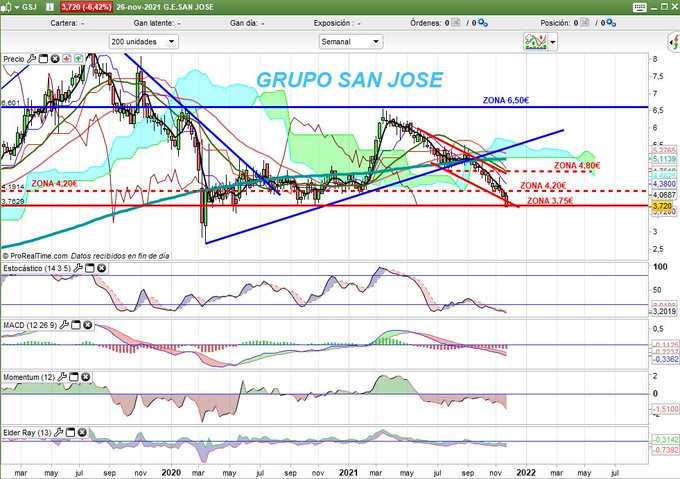Open Estocástico indicator wrench settings

[x=78, y=268]
